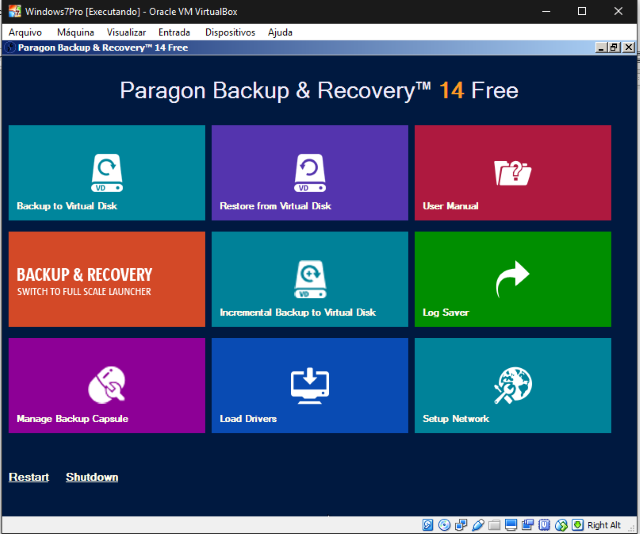Open the Ajuda menu

pyautogui.click(x=280, y=32)
